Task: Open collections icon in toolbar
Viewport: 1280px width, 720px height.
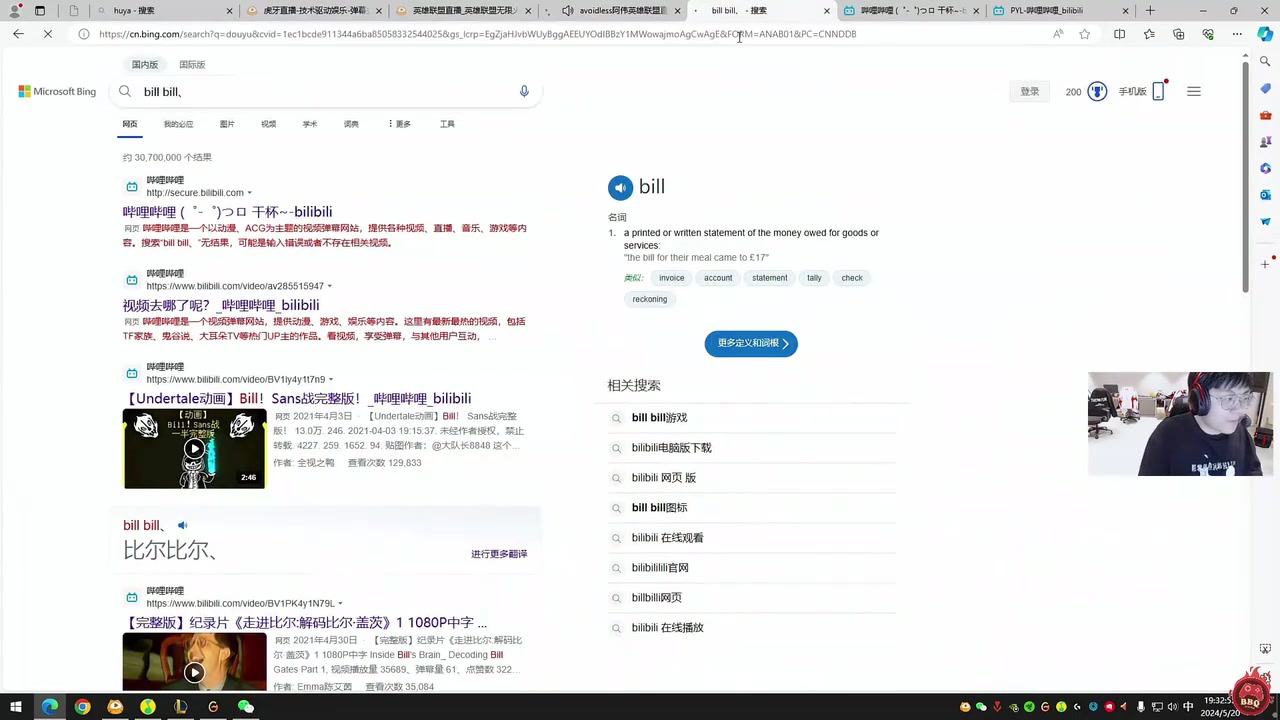Action: coord(1179,34)
